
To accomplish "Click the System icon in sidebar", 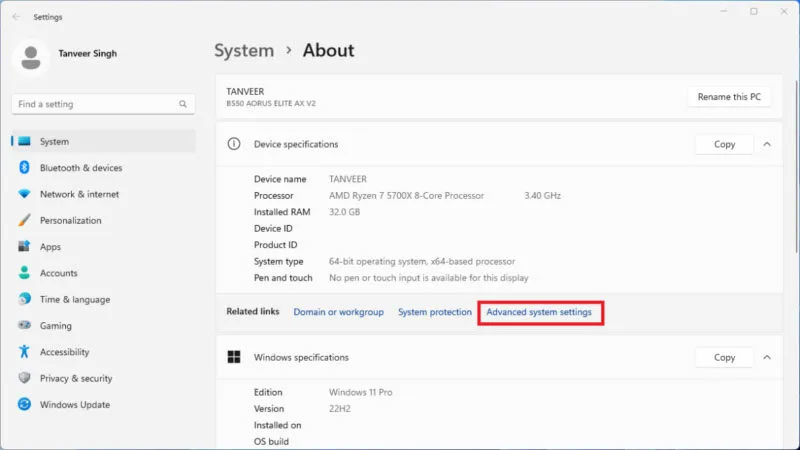I will coord(24,142).
